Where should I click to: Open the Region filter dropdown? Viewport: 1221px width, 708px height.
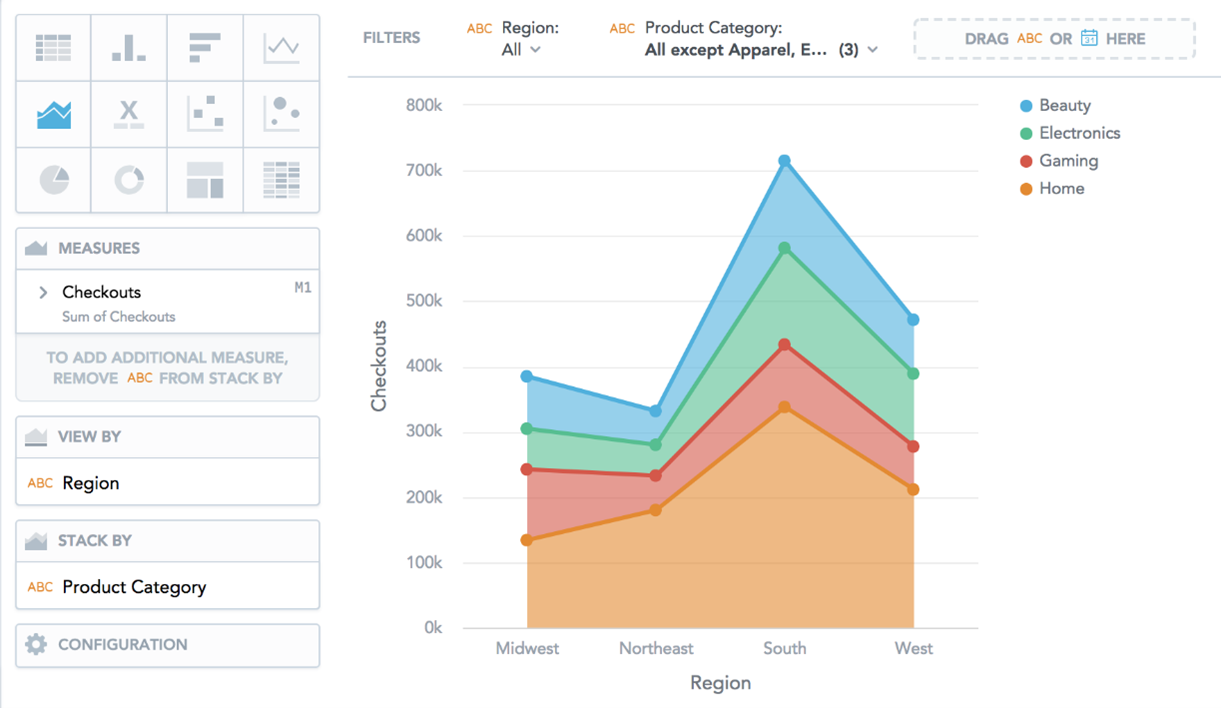pyautogui.click(x=521, y=49)
